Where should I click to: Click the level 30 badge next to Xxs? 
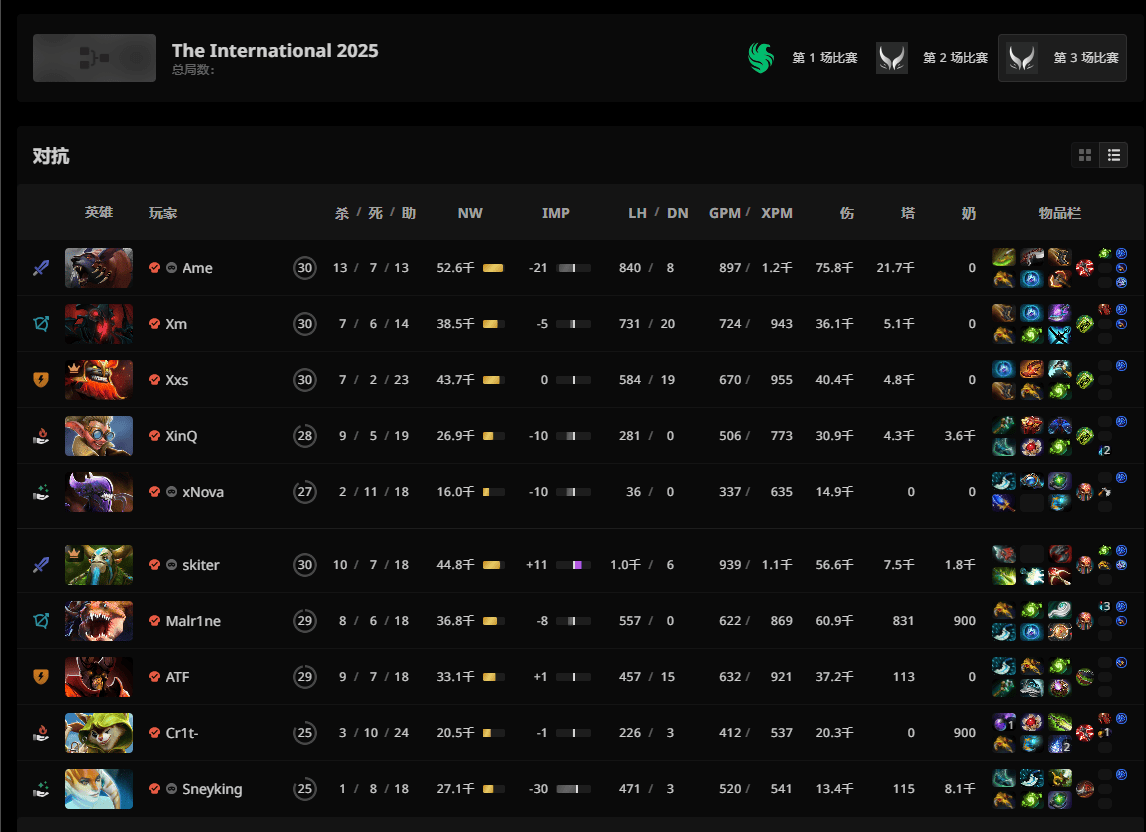[x=304, y=380]
